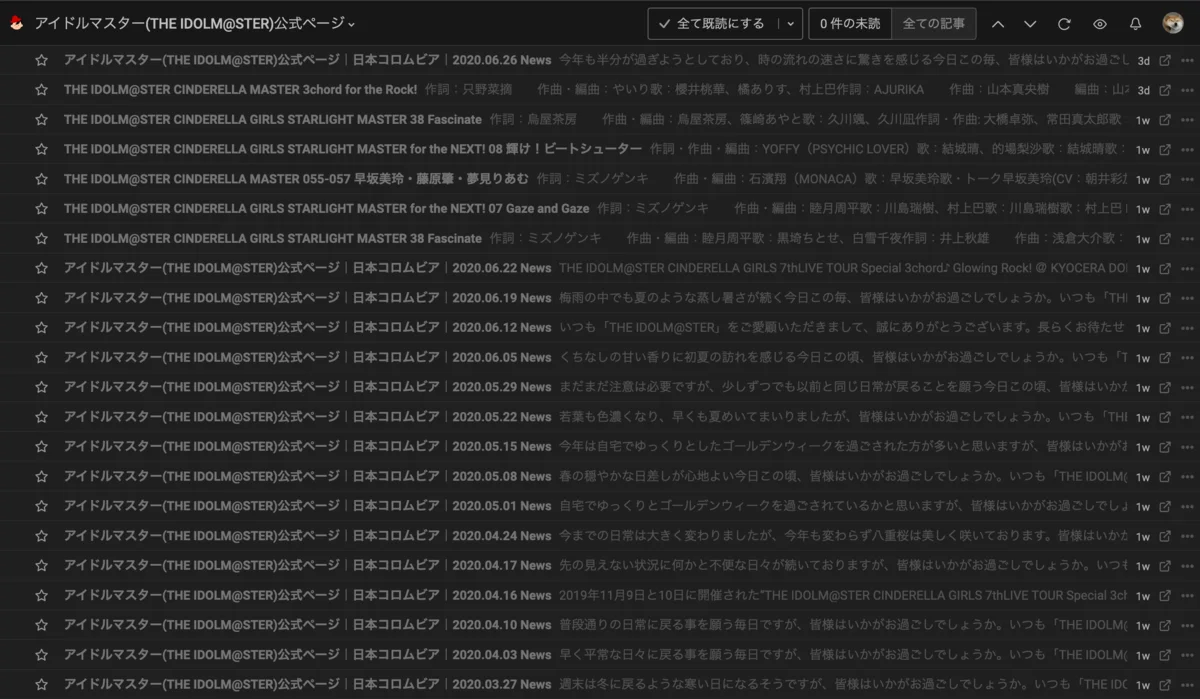
Task: Refresh the article list
Action: coord(1063,23)
